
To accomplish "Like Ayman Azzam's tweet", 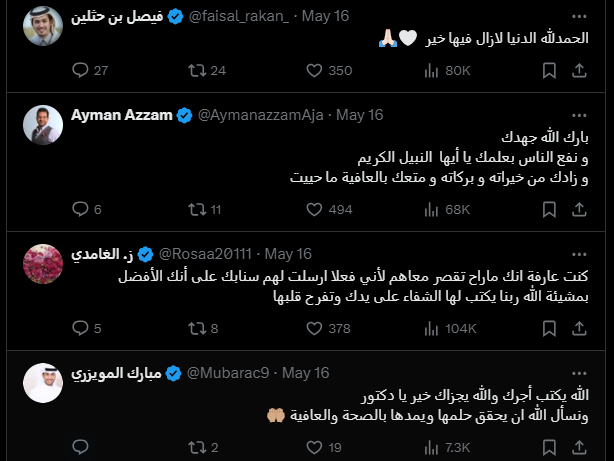I will click(315, 209).
